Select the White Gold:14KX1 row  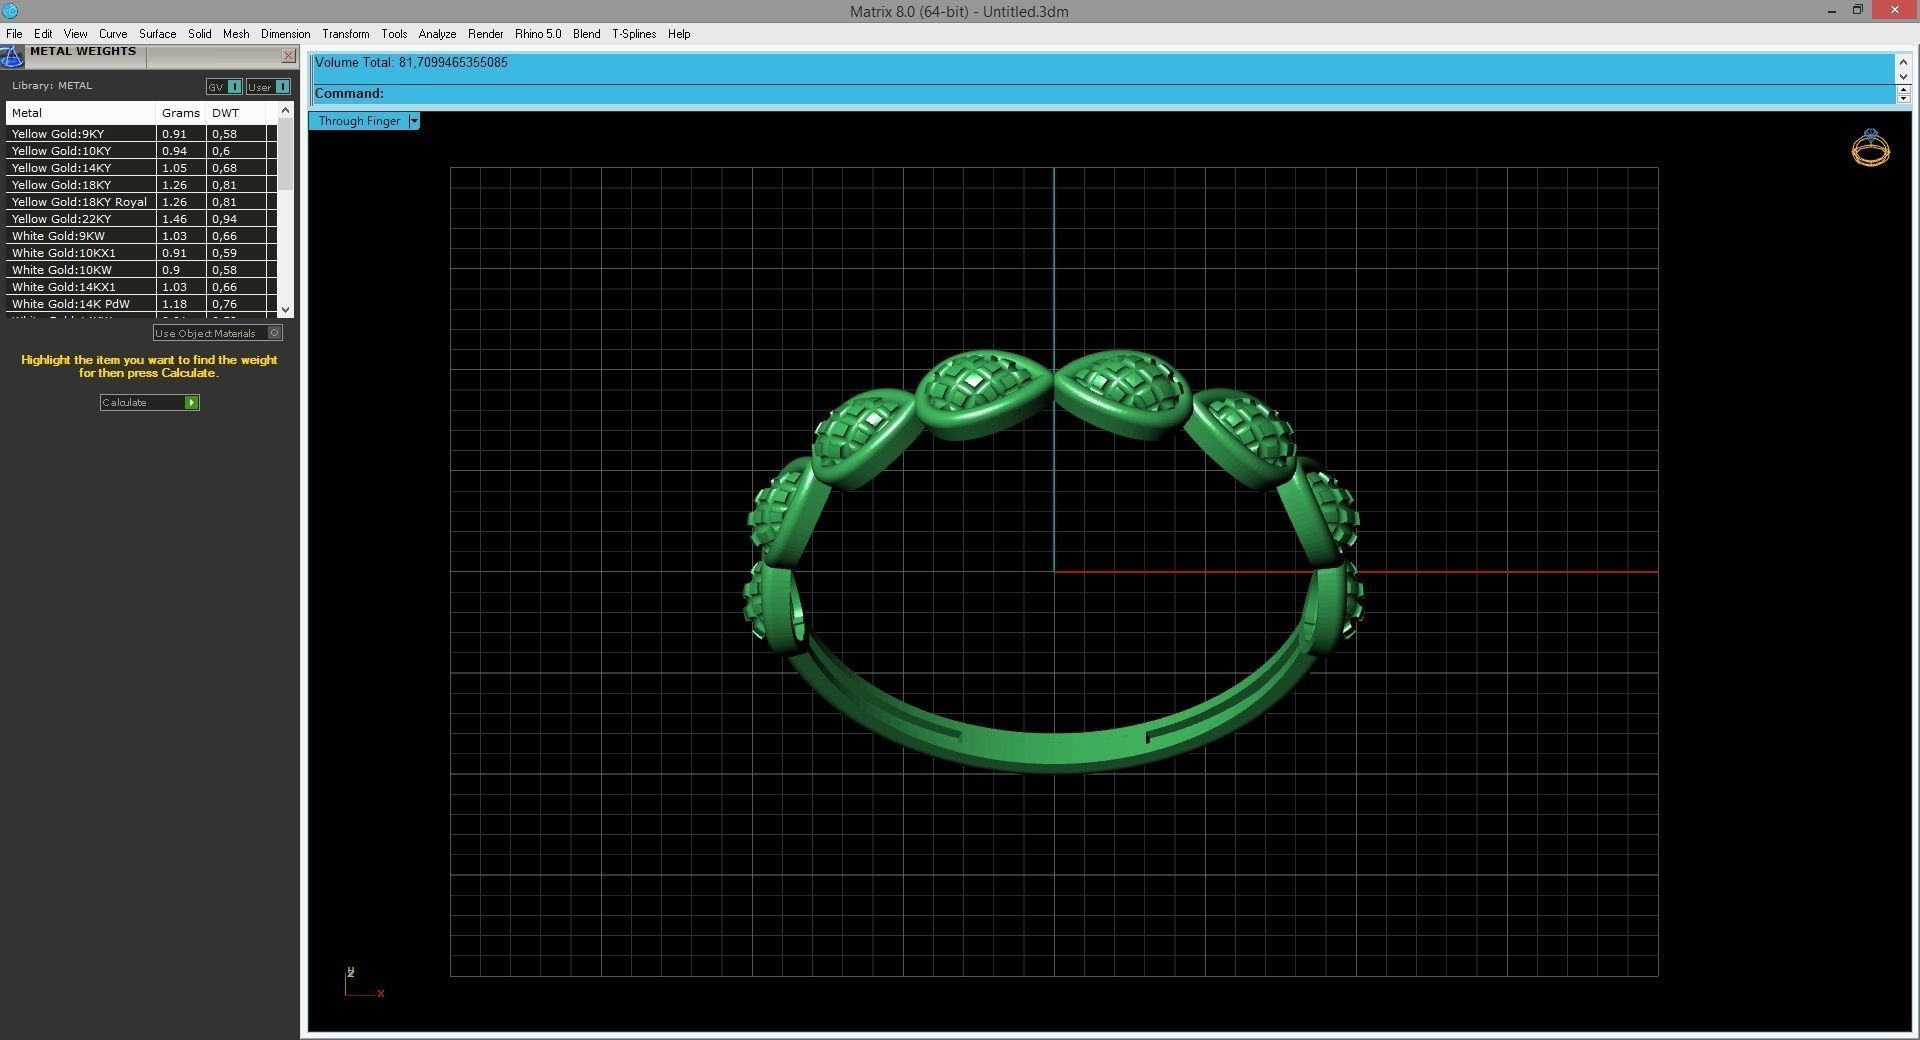pyautogui.click(x=140, y=287)
